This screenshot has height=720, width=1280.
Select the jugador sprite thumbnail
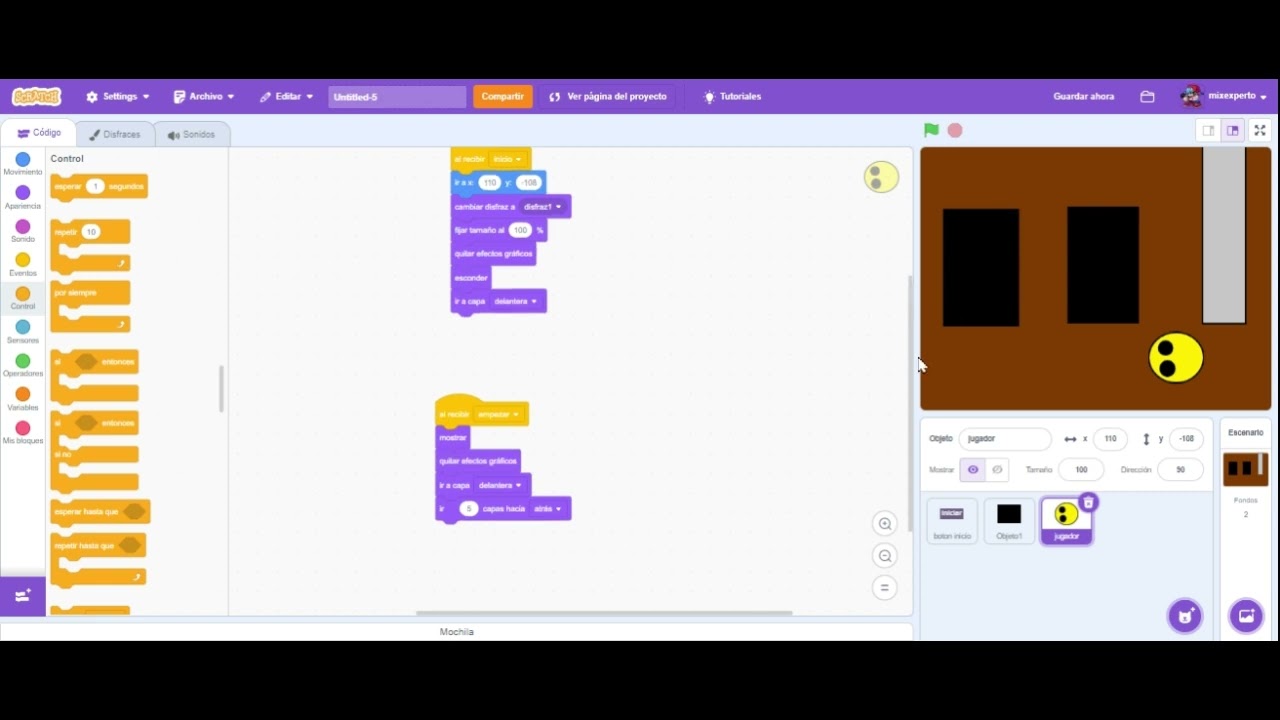coord(1066,521)
